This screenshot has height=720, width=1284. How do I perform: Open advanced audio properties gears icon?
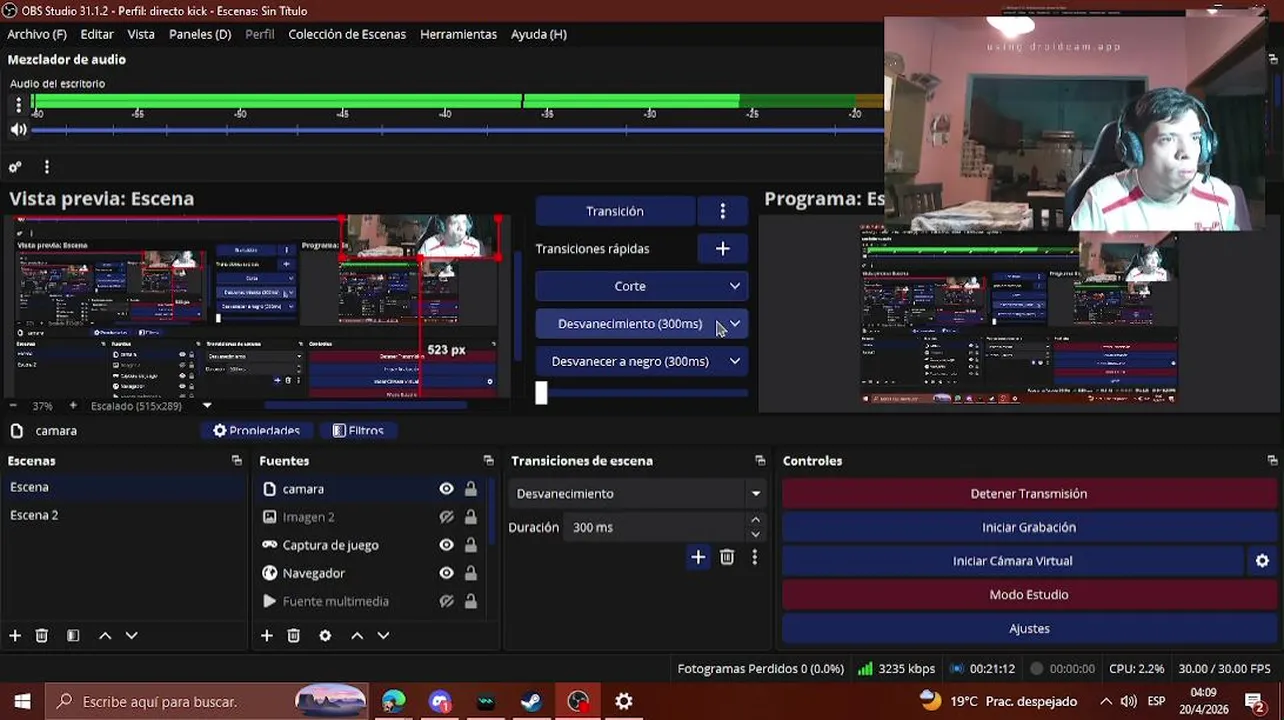pyautogui.click(x=15, y=167)
